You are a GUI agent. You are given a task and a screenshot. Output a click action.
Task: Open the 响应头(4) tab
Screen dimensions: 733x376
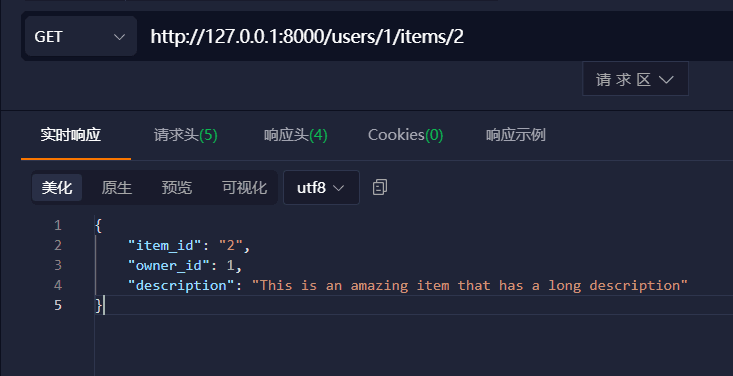(295, 135)
